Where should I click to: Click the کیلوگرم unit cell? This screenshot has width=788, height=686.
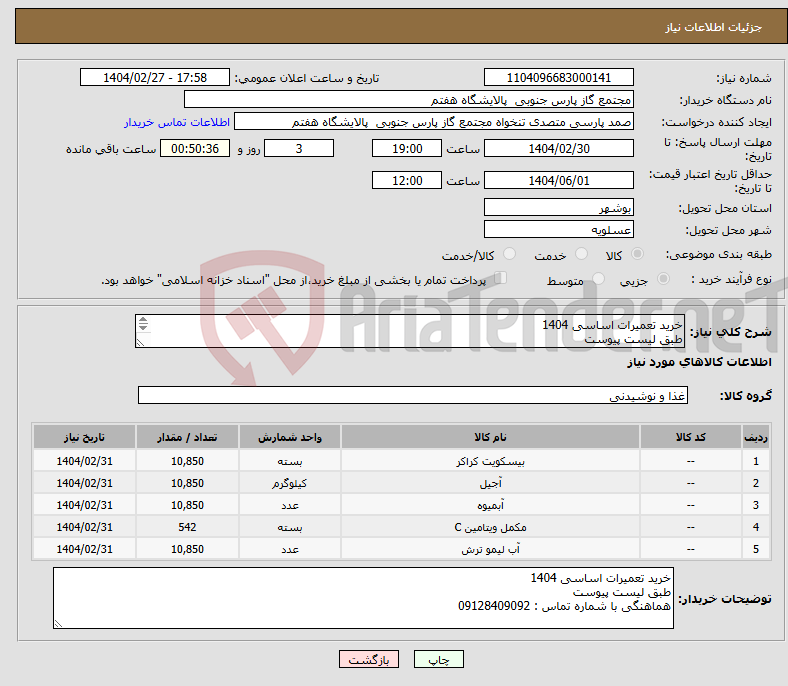289,483
